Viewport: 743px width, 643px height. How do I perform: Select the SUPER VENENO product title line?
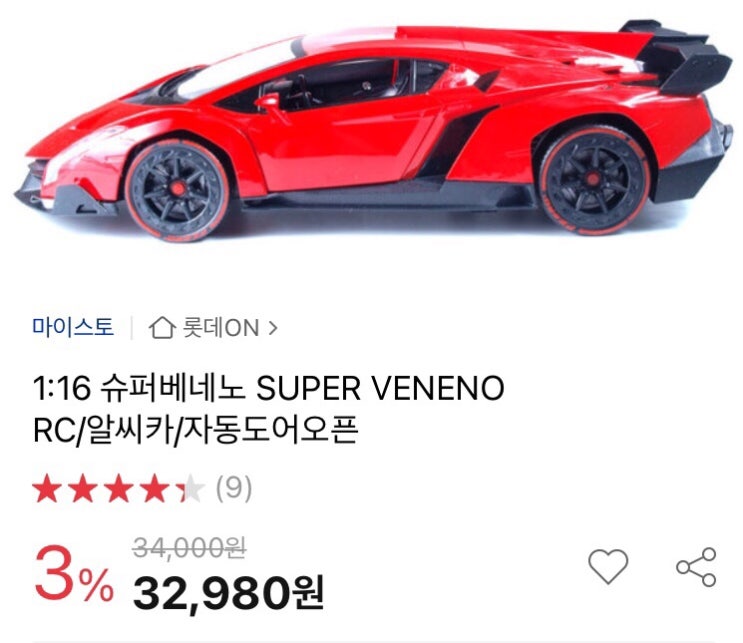(x=268, y=388)
